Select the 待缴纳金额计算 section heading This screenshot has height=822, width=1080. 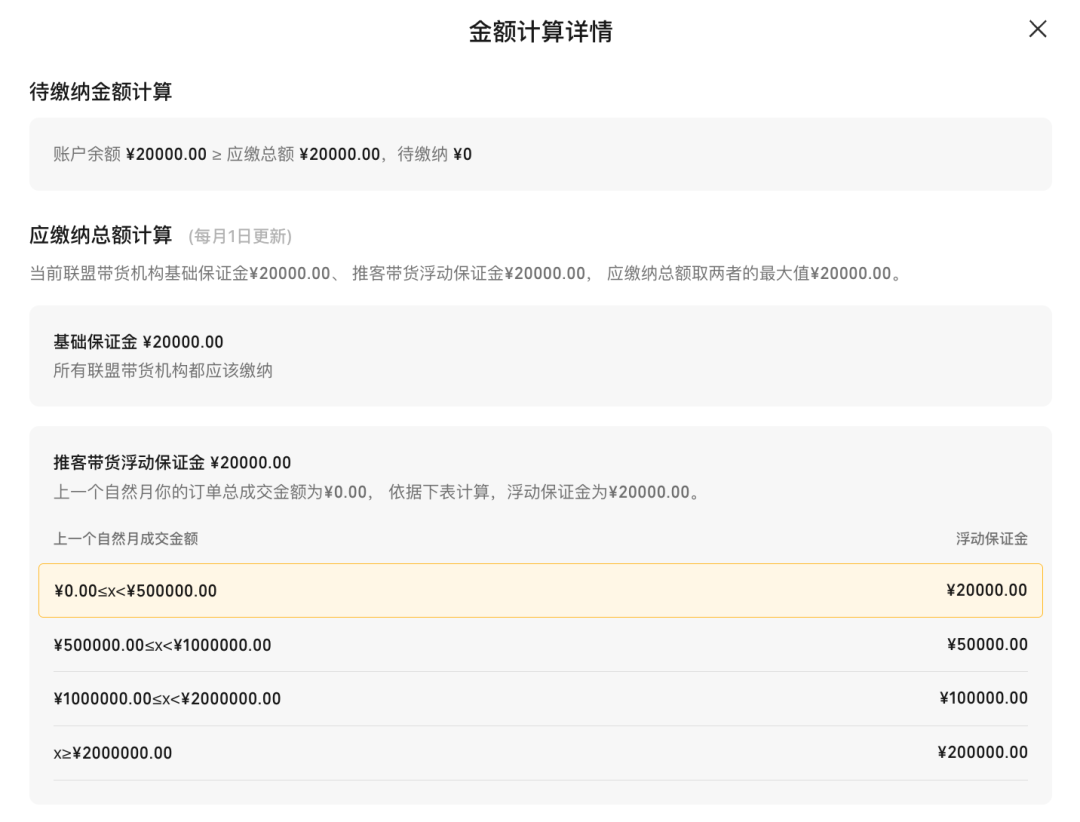click(101, 92)
